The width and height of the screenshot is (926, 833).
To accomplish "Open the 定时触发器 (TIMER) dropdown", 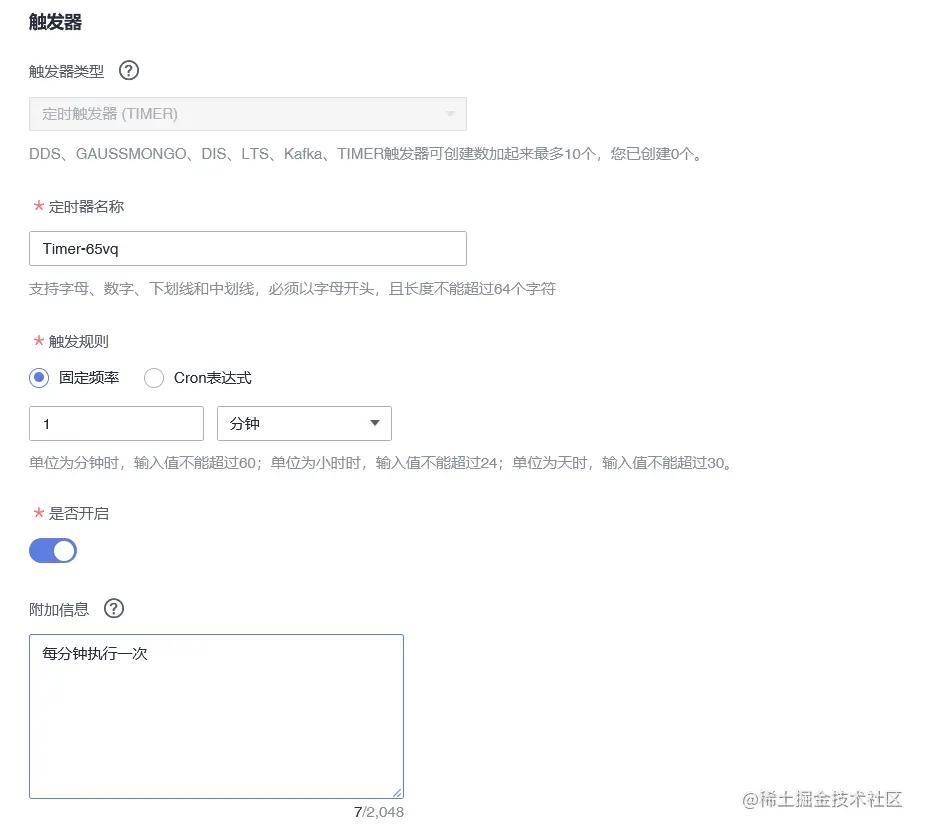I will point(248,113).
